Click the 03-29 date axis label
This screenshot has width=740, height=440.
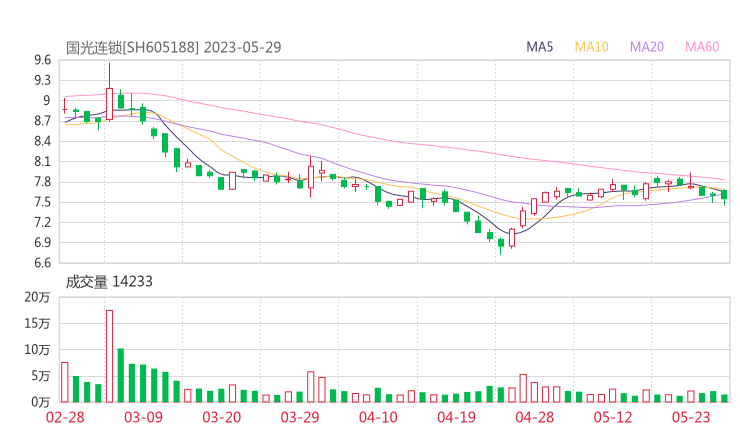click(x=300, y=417)
